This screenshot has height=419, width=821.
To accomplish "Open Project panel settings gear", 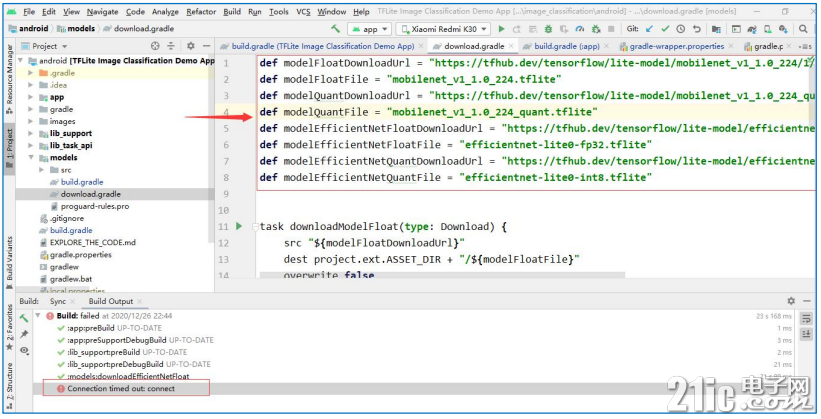I will (x=191, y=46).
